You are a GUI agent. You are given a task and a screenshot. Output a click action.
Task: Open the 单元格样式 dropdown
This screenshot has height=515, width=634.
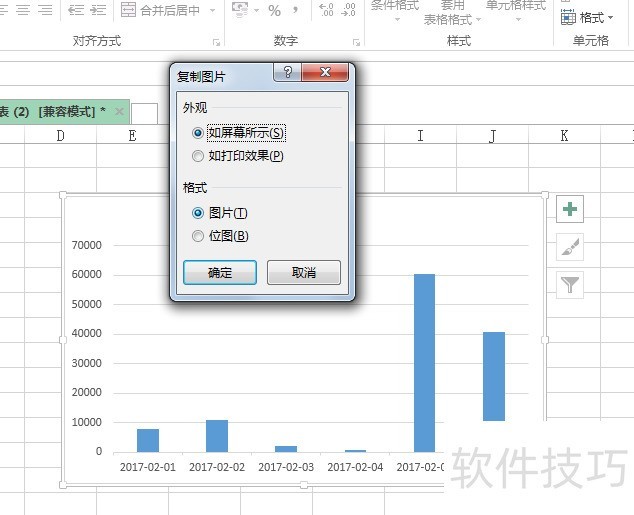coord(516,11)
